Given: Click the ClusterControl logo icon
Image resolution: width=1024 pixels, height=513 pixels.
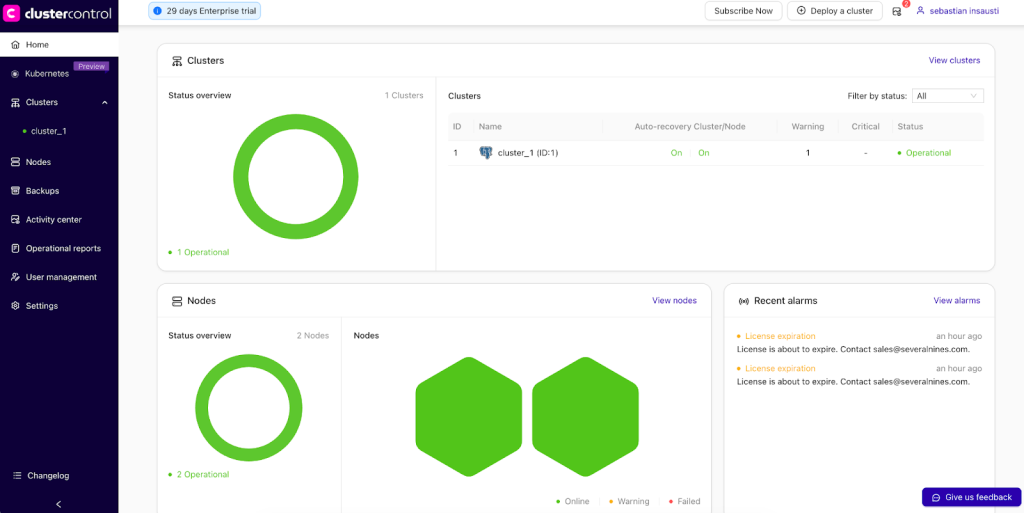Looking at the screenshot, I should (x=13, y=13).
